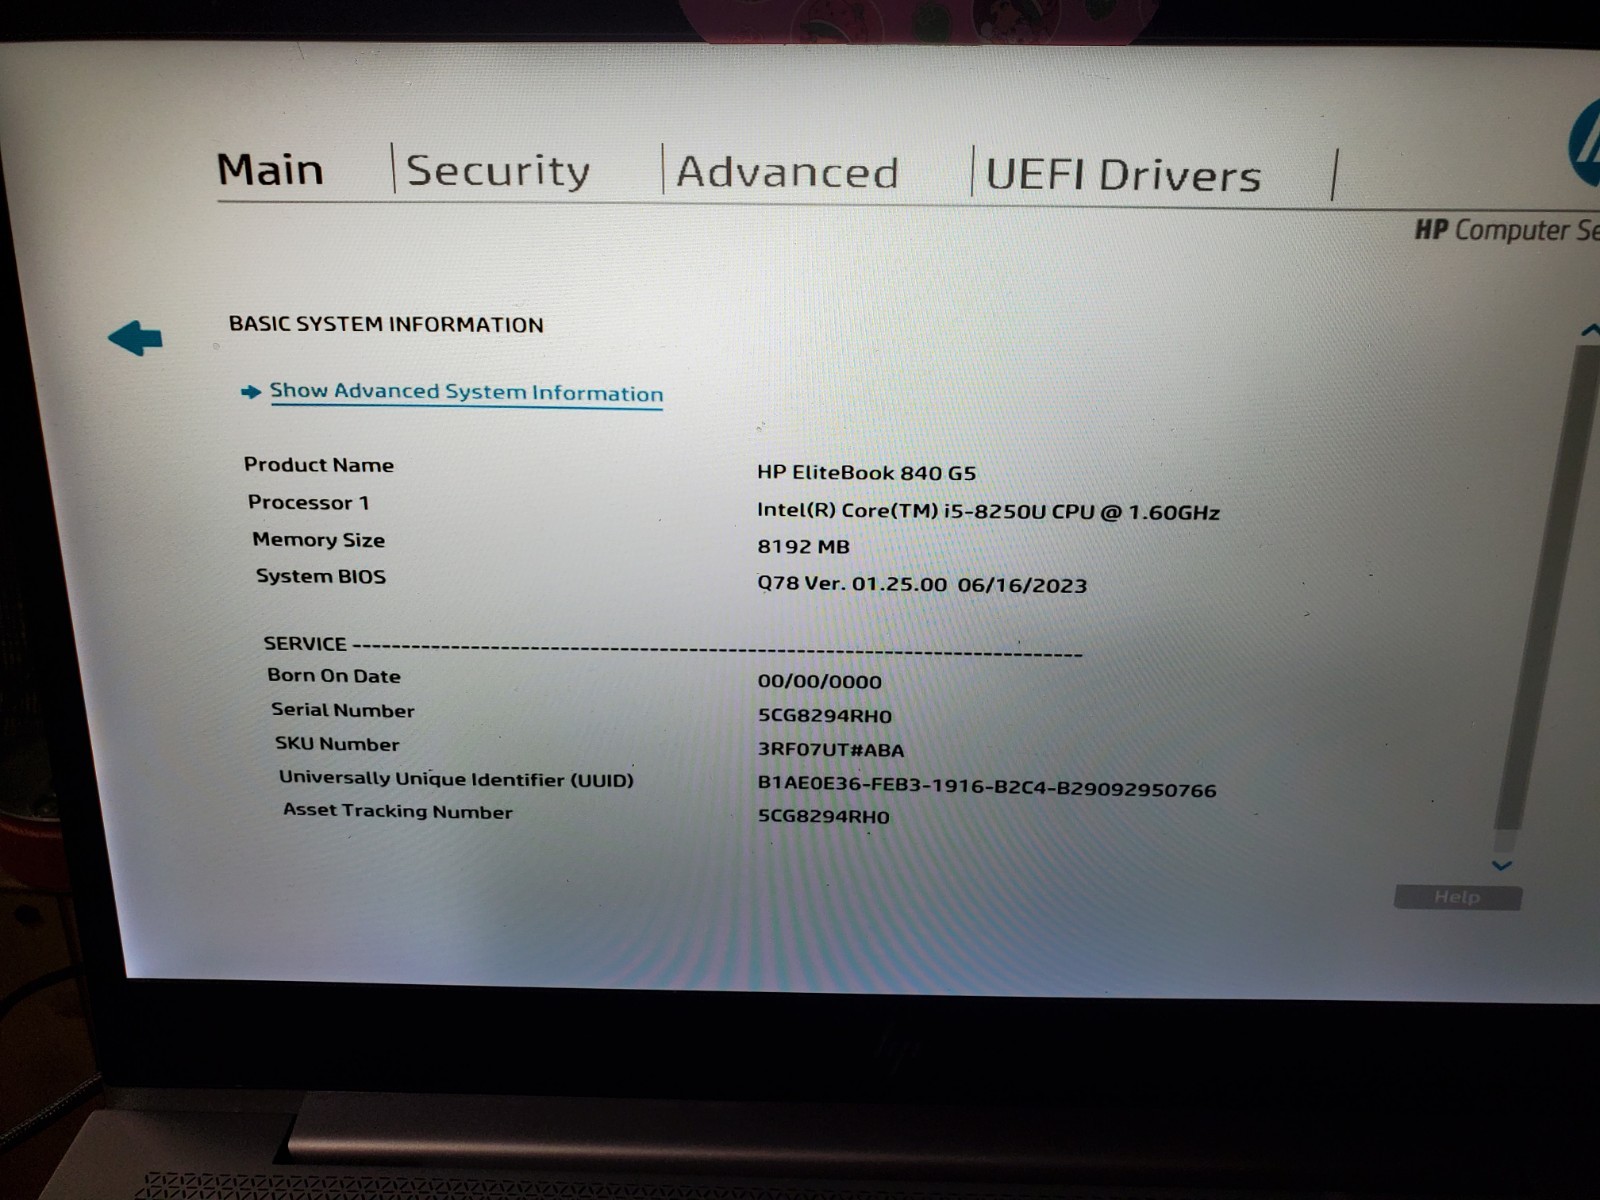Select the System BIOS label
Viewport: 1600px width, 1200px height.
[x=320, y=576]
